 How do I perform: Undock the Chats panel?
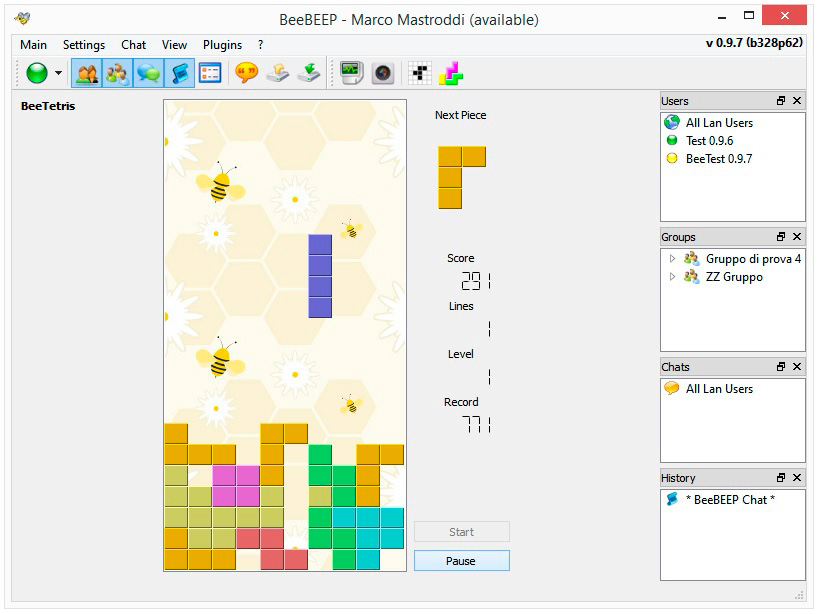click(x=781, y=367)
